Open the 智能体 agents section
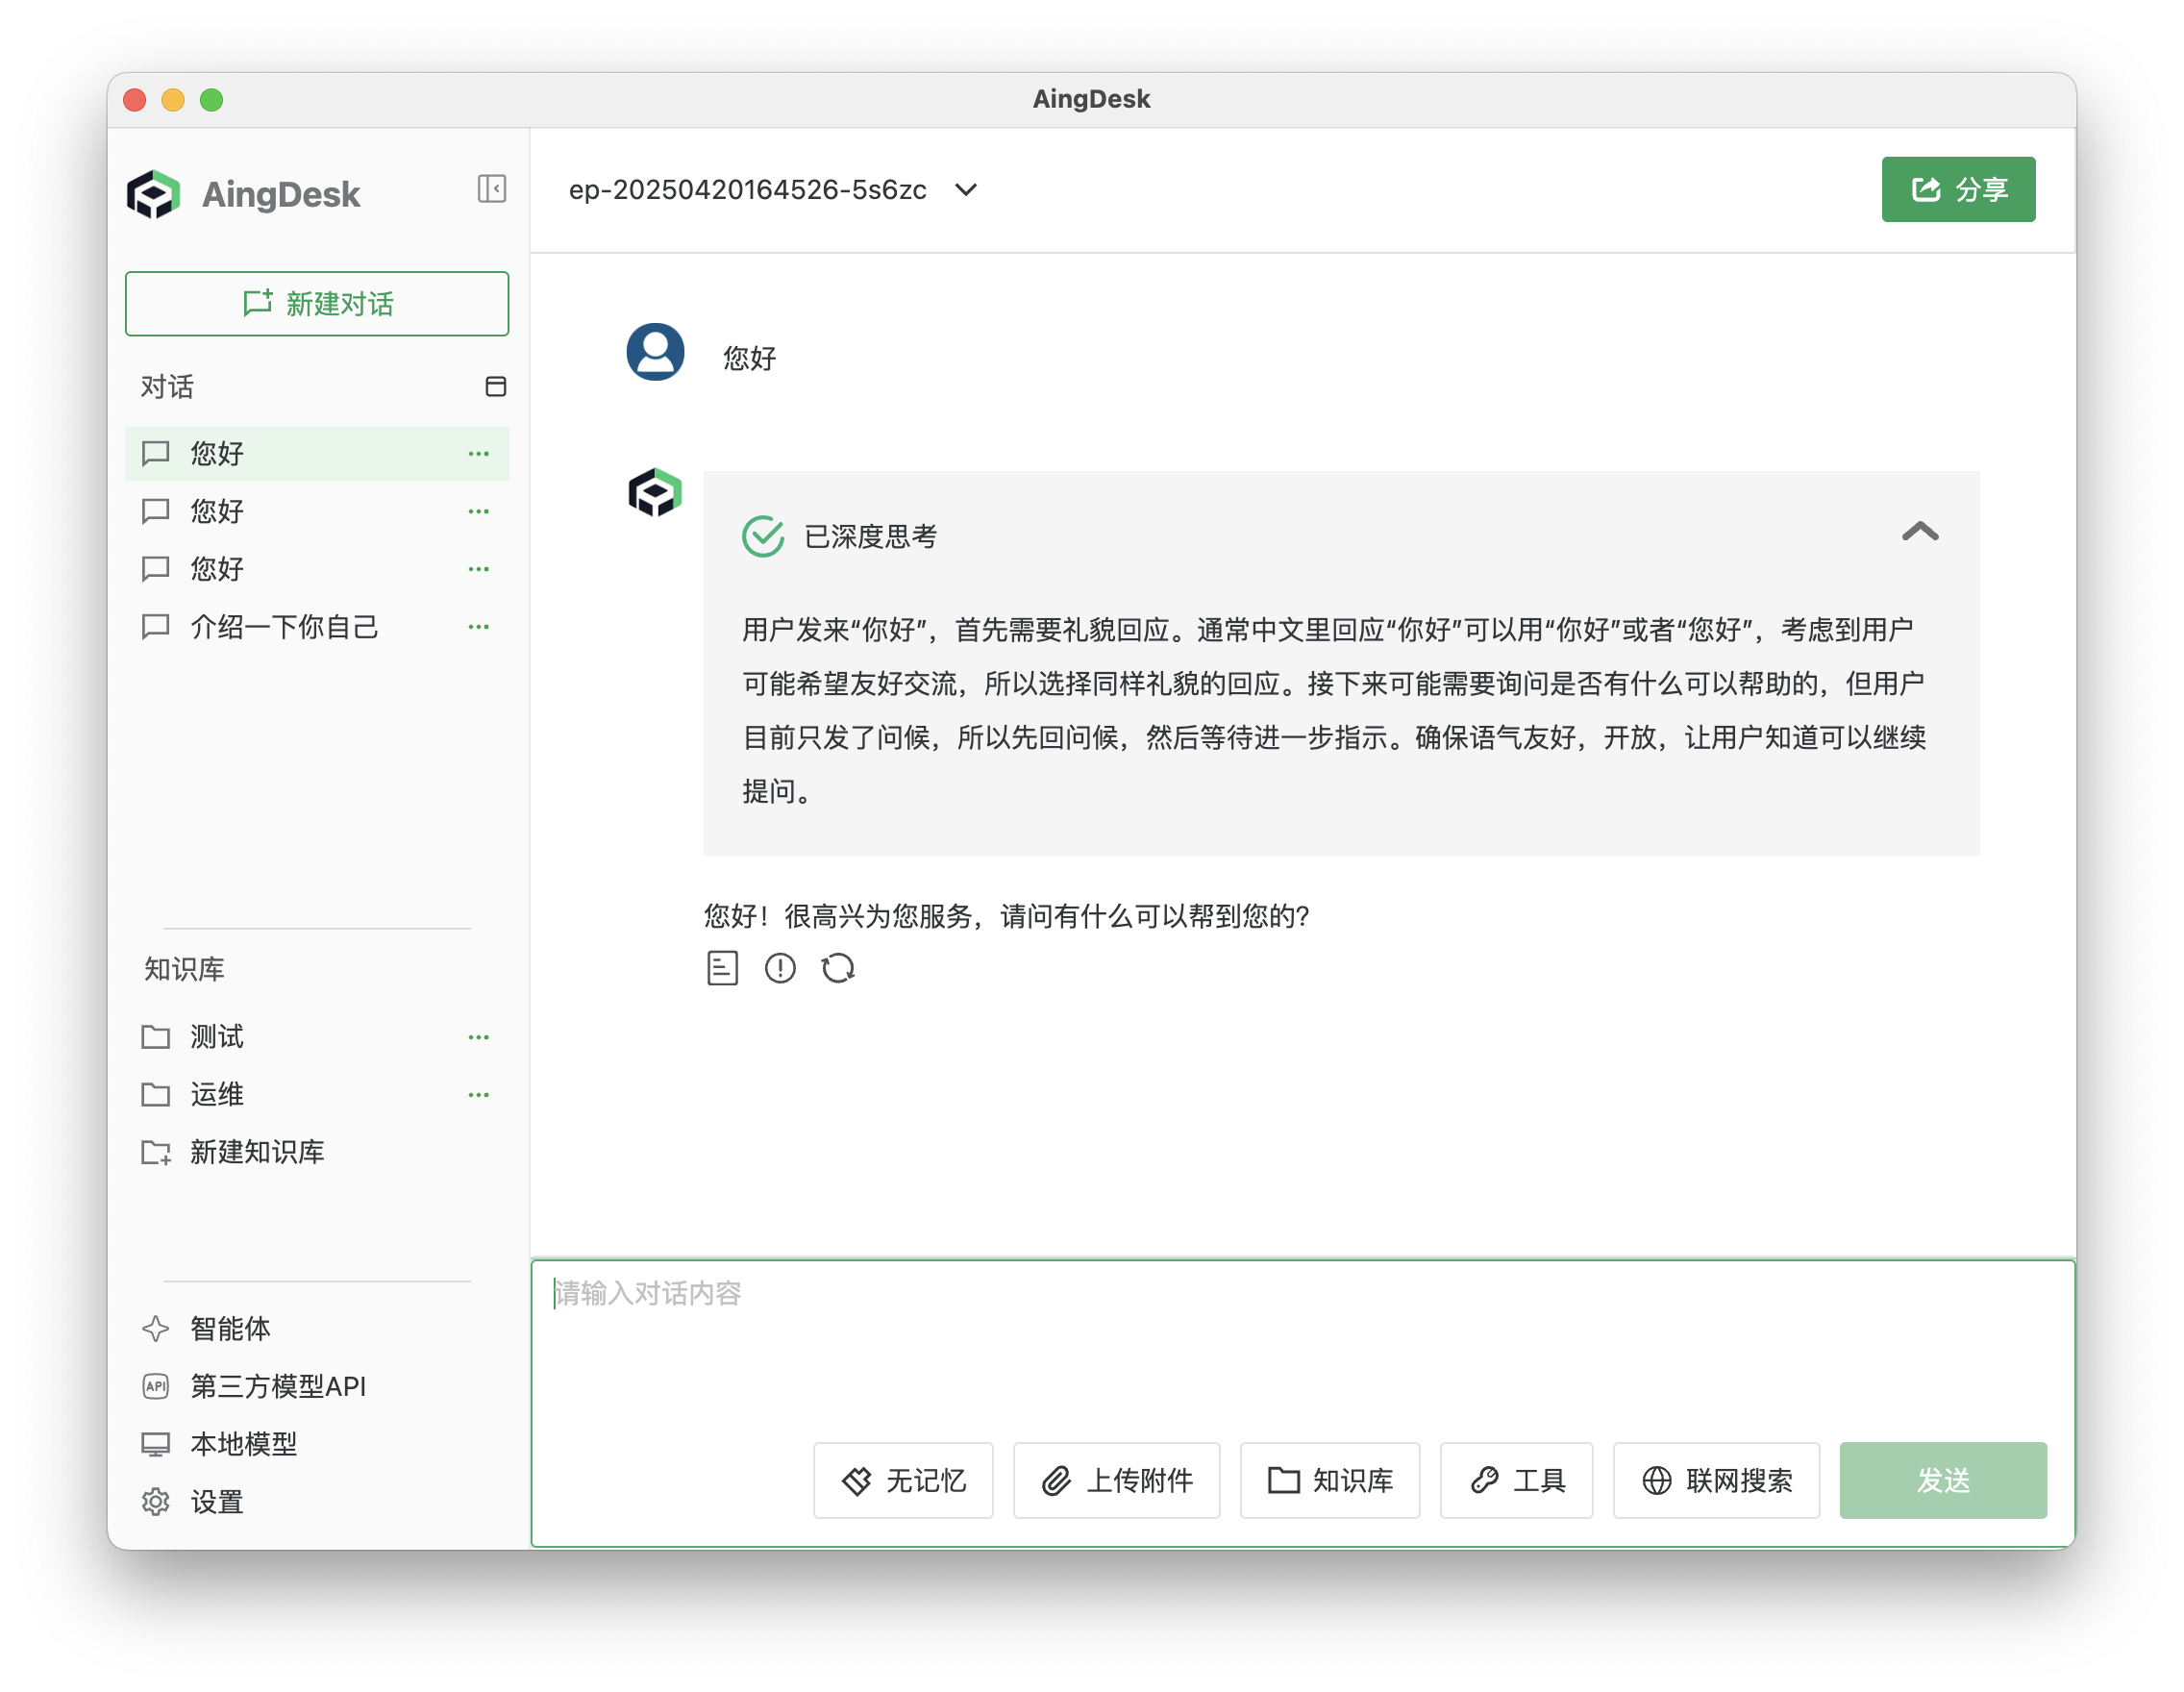 [230, 1328]
